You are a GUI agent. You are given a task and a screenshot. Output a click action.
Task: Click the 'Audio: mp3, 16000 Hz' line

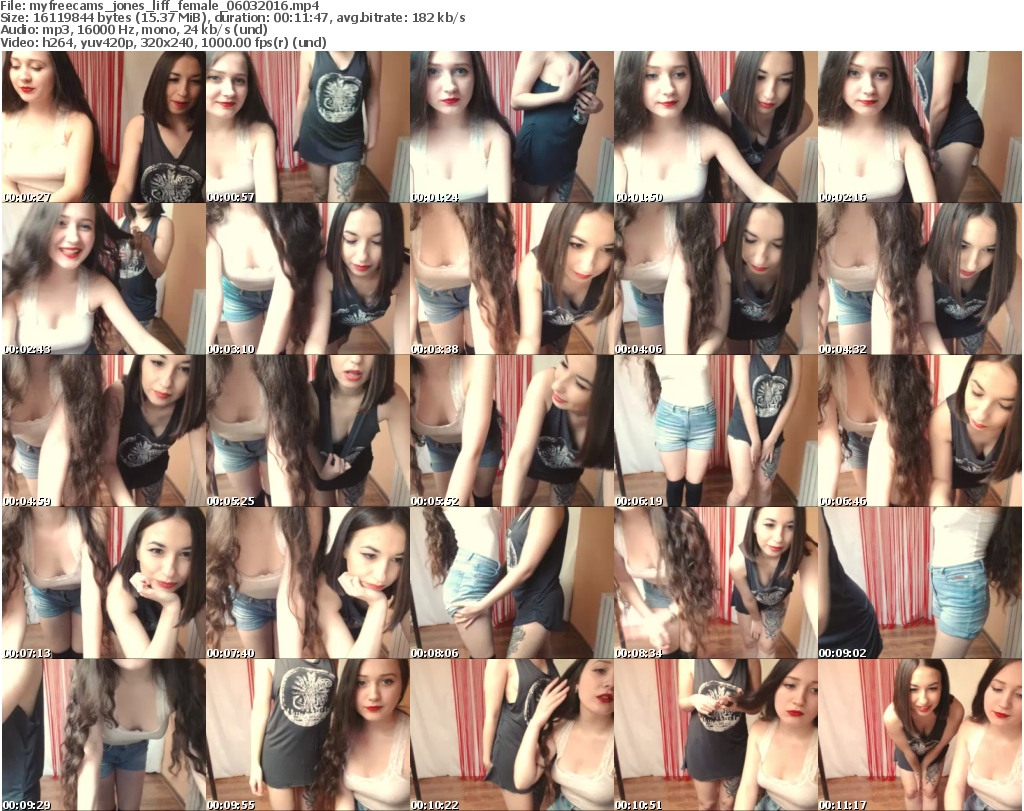click(134, 30)
